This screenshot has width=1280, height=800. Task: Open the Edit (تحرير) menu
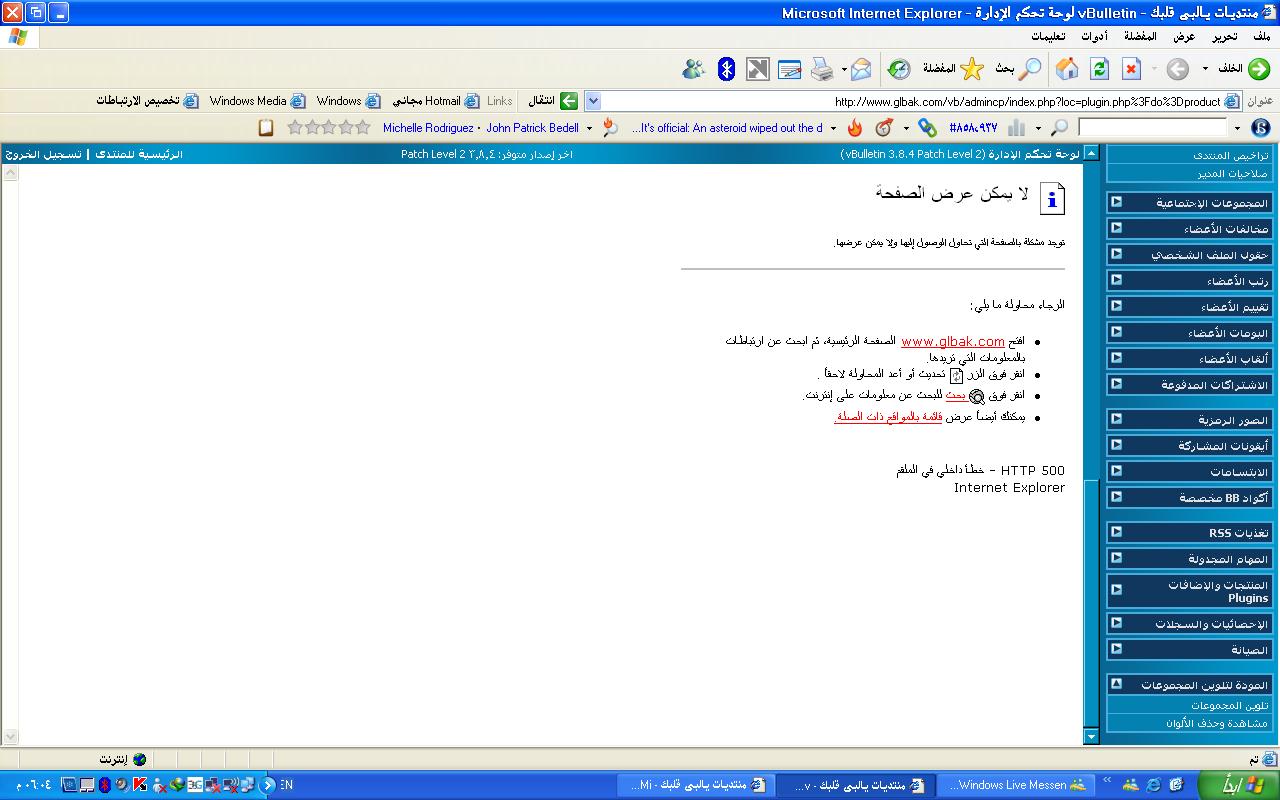[x=1225, y=37]
